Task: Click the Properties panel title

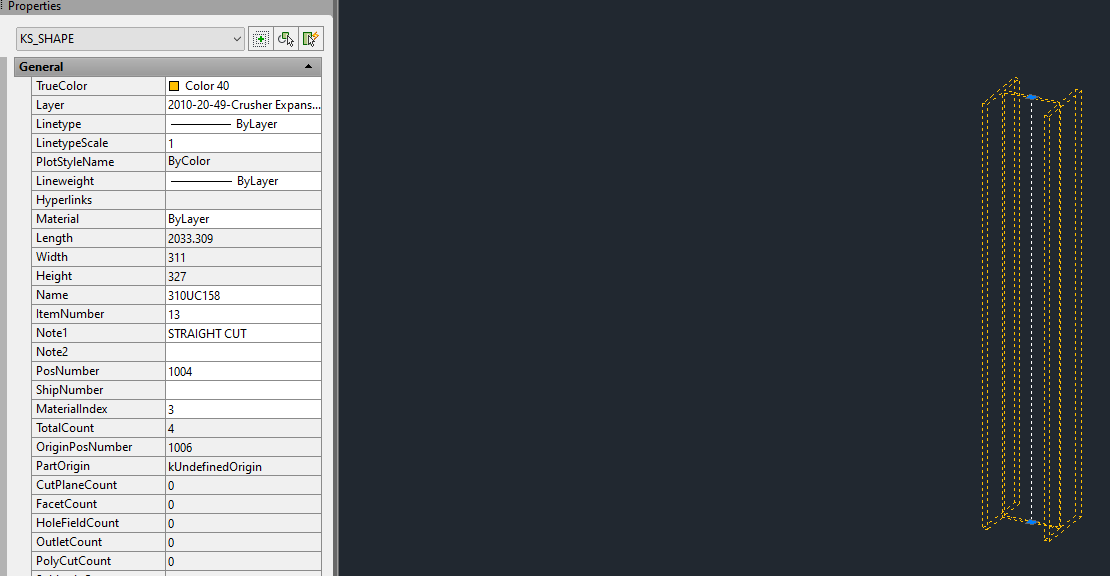Action: (x=34, y=6)
